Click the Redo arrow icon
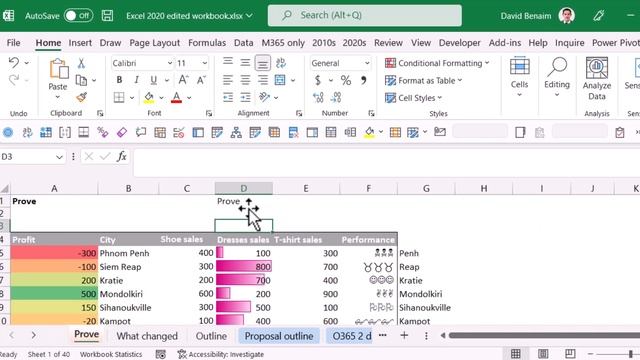This screenshot has width=640, height=360. (x=14, y=80)
